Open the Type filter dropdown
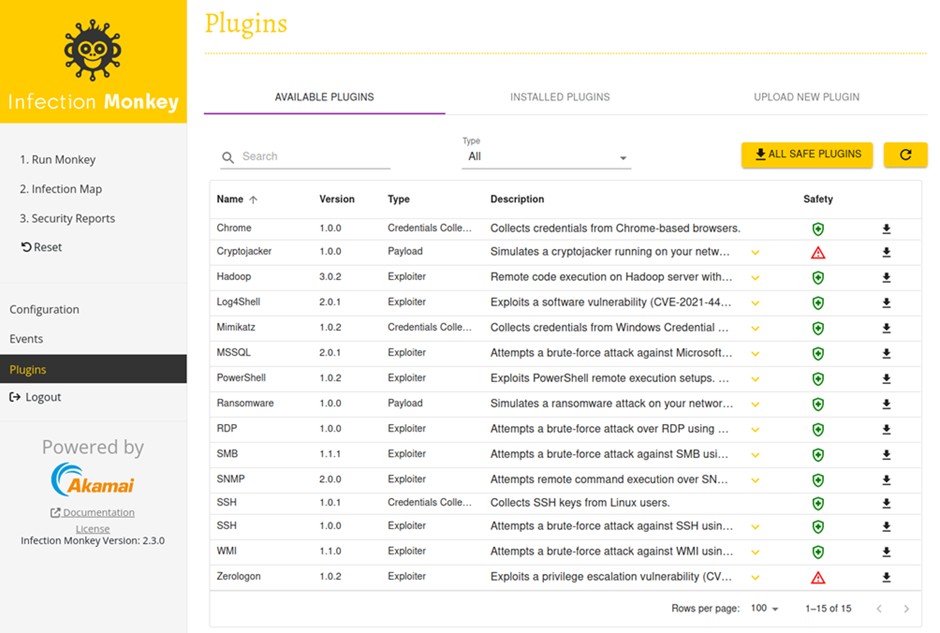 546,157
